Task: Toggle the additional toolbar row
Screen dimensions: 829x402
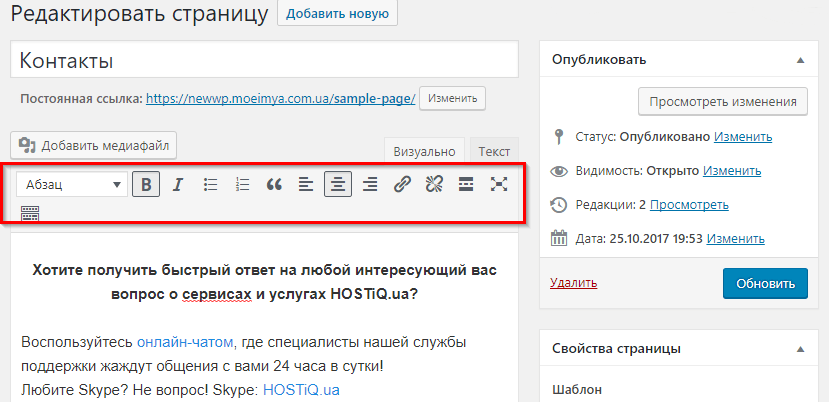Action: pyautogui.click(x=30, y=213)
